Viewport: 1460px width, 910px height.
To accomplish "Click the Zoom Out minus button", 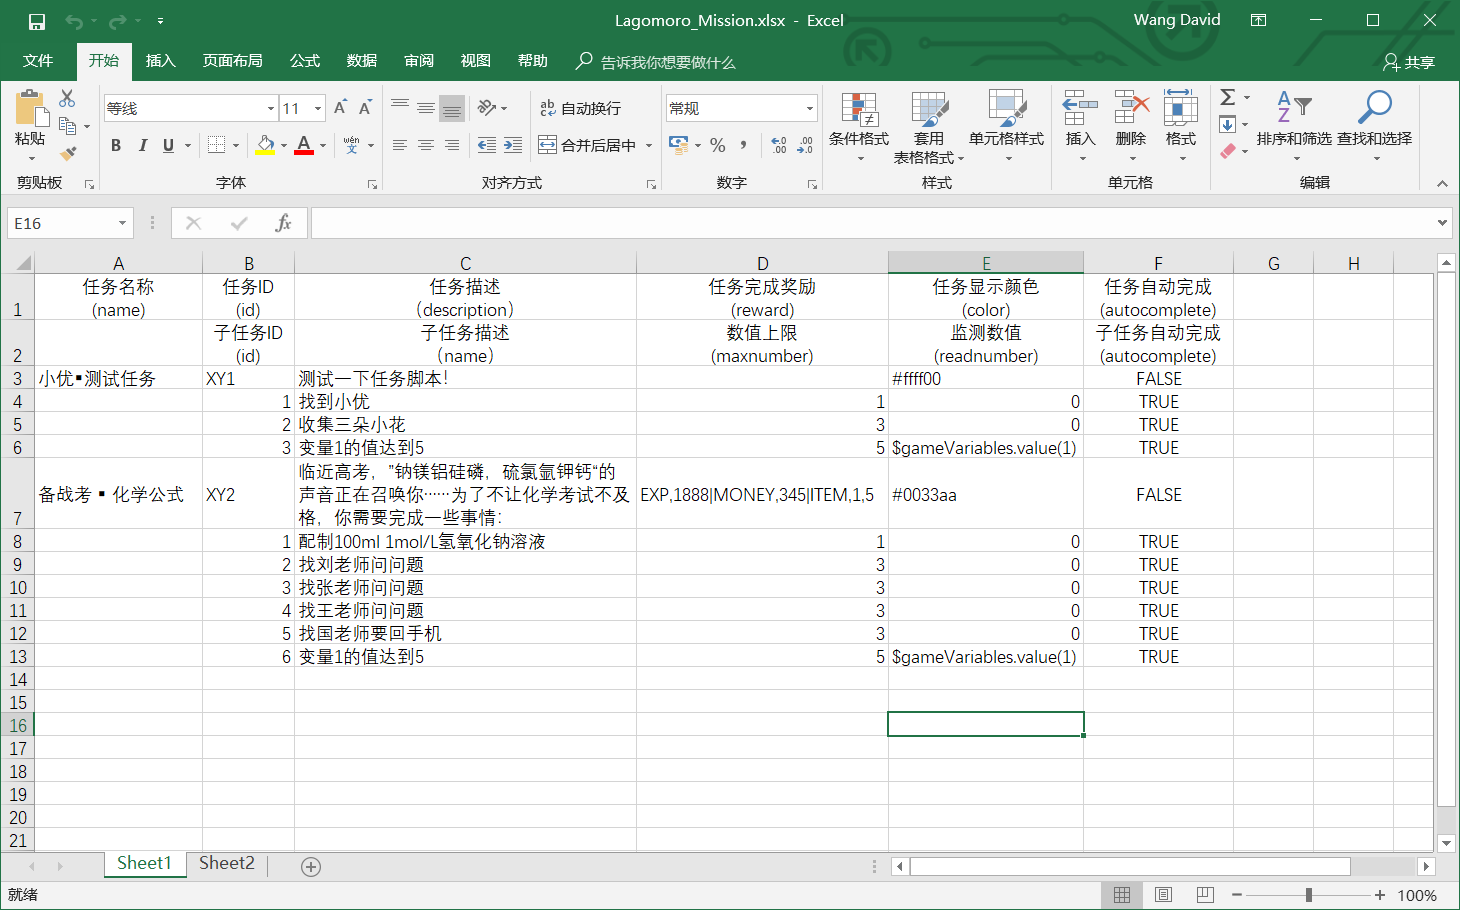I will tap(1237, 895).
